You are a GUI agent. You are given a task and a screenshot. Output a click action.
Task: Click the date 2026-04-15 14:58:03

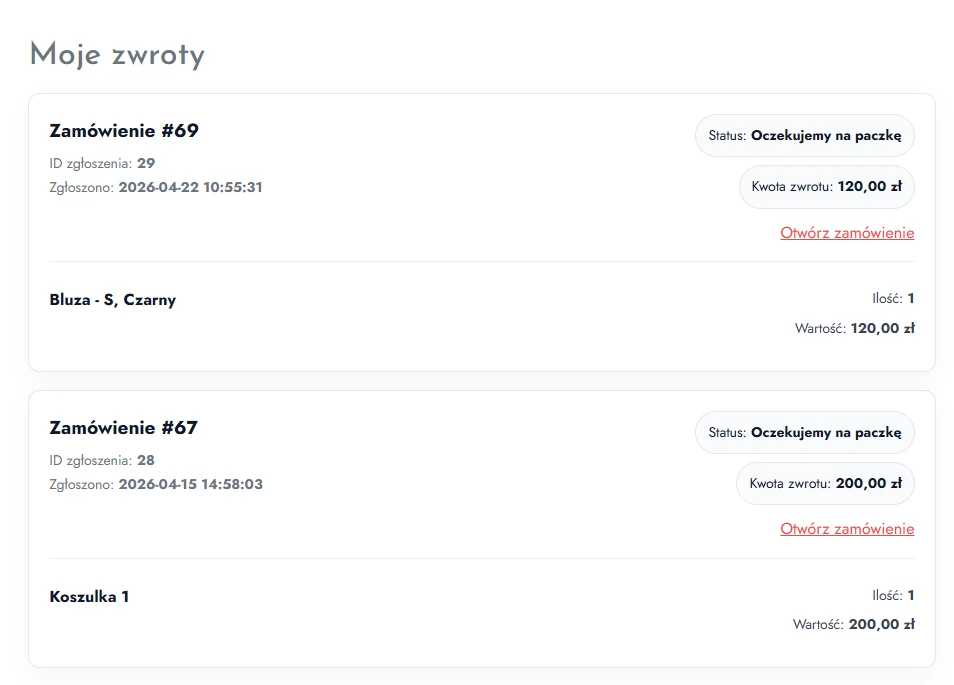(x=190, y=484)
